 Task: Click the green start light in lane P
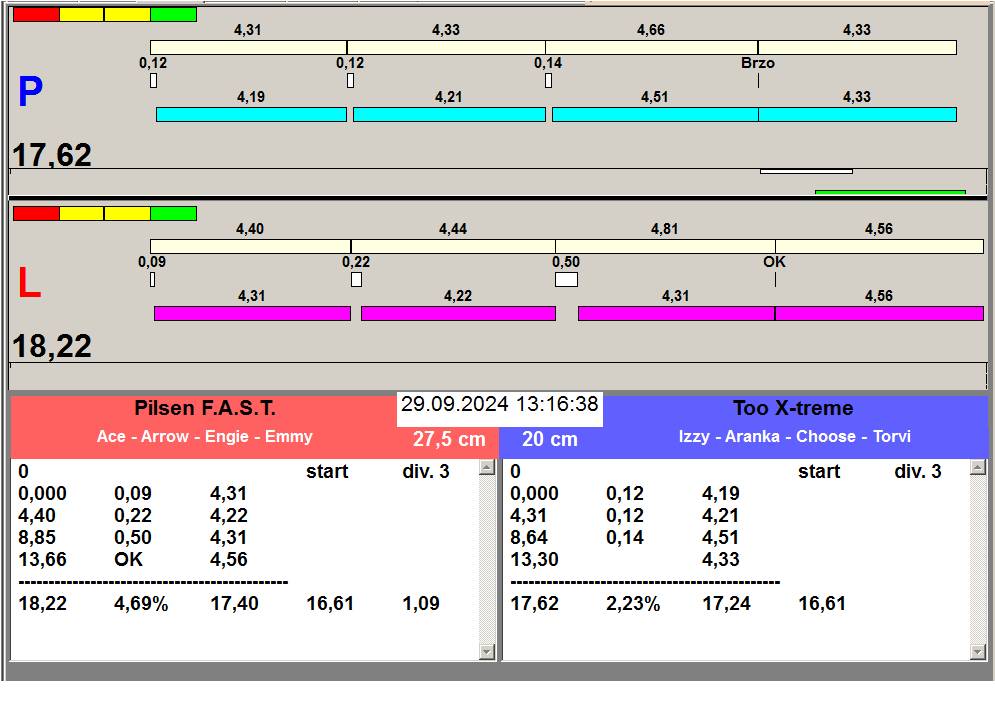173,14
